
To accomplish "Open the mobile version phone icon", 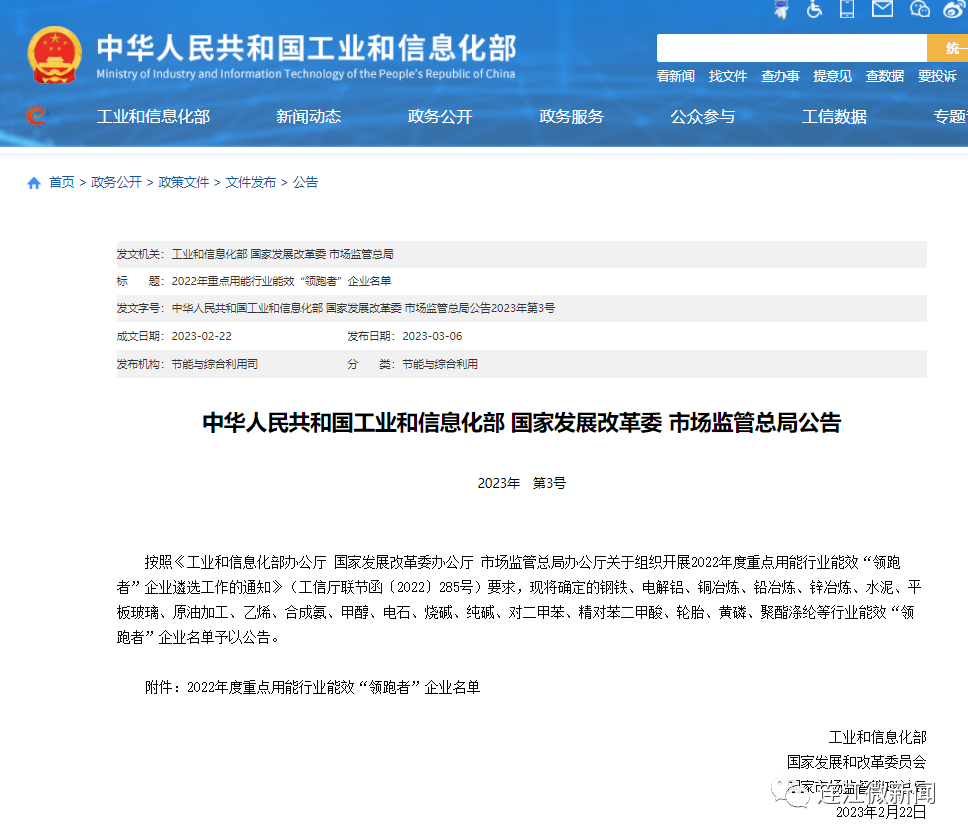I will tap(847, 9).
